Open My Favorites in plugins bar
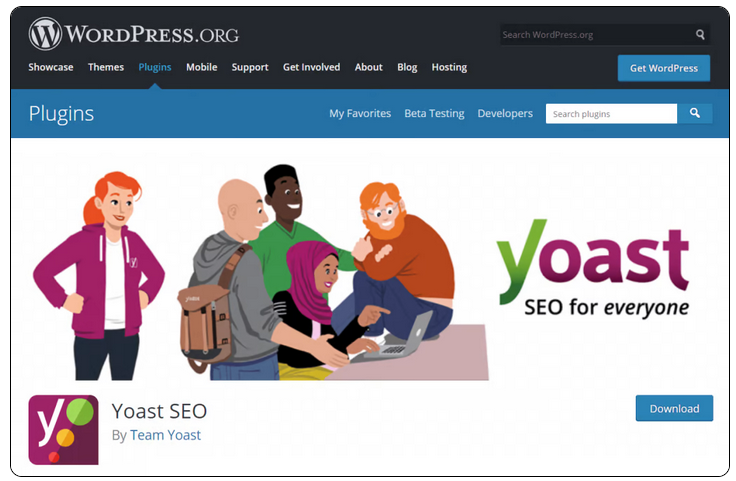The image size is (736, 481). click(360, 114)
